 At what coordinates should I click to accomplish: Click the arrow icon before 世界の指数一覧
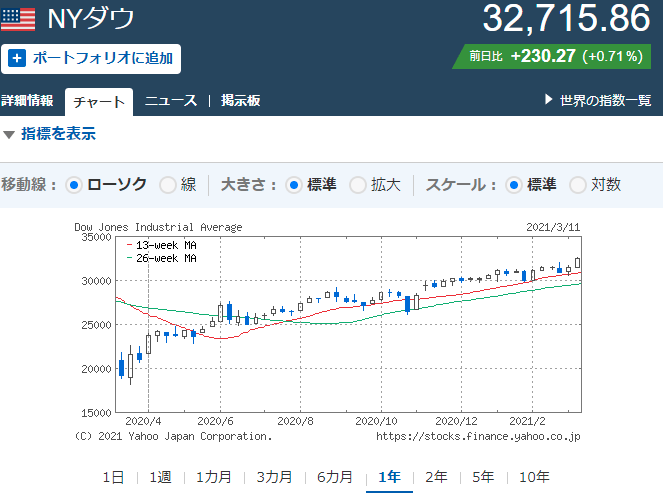pyautogui.click(x=548, y=100)
